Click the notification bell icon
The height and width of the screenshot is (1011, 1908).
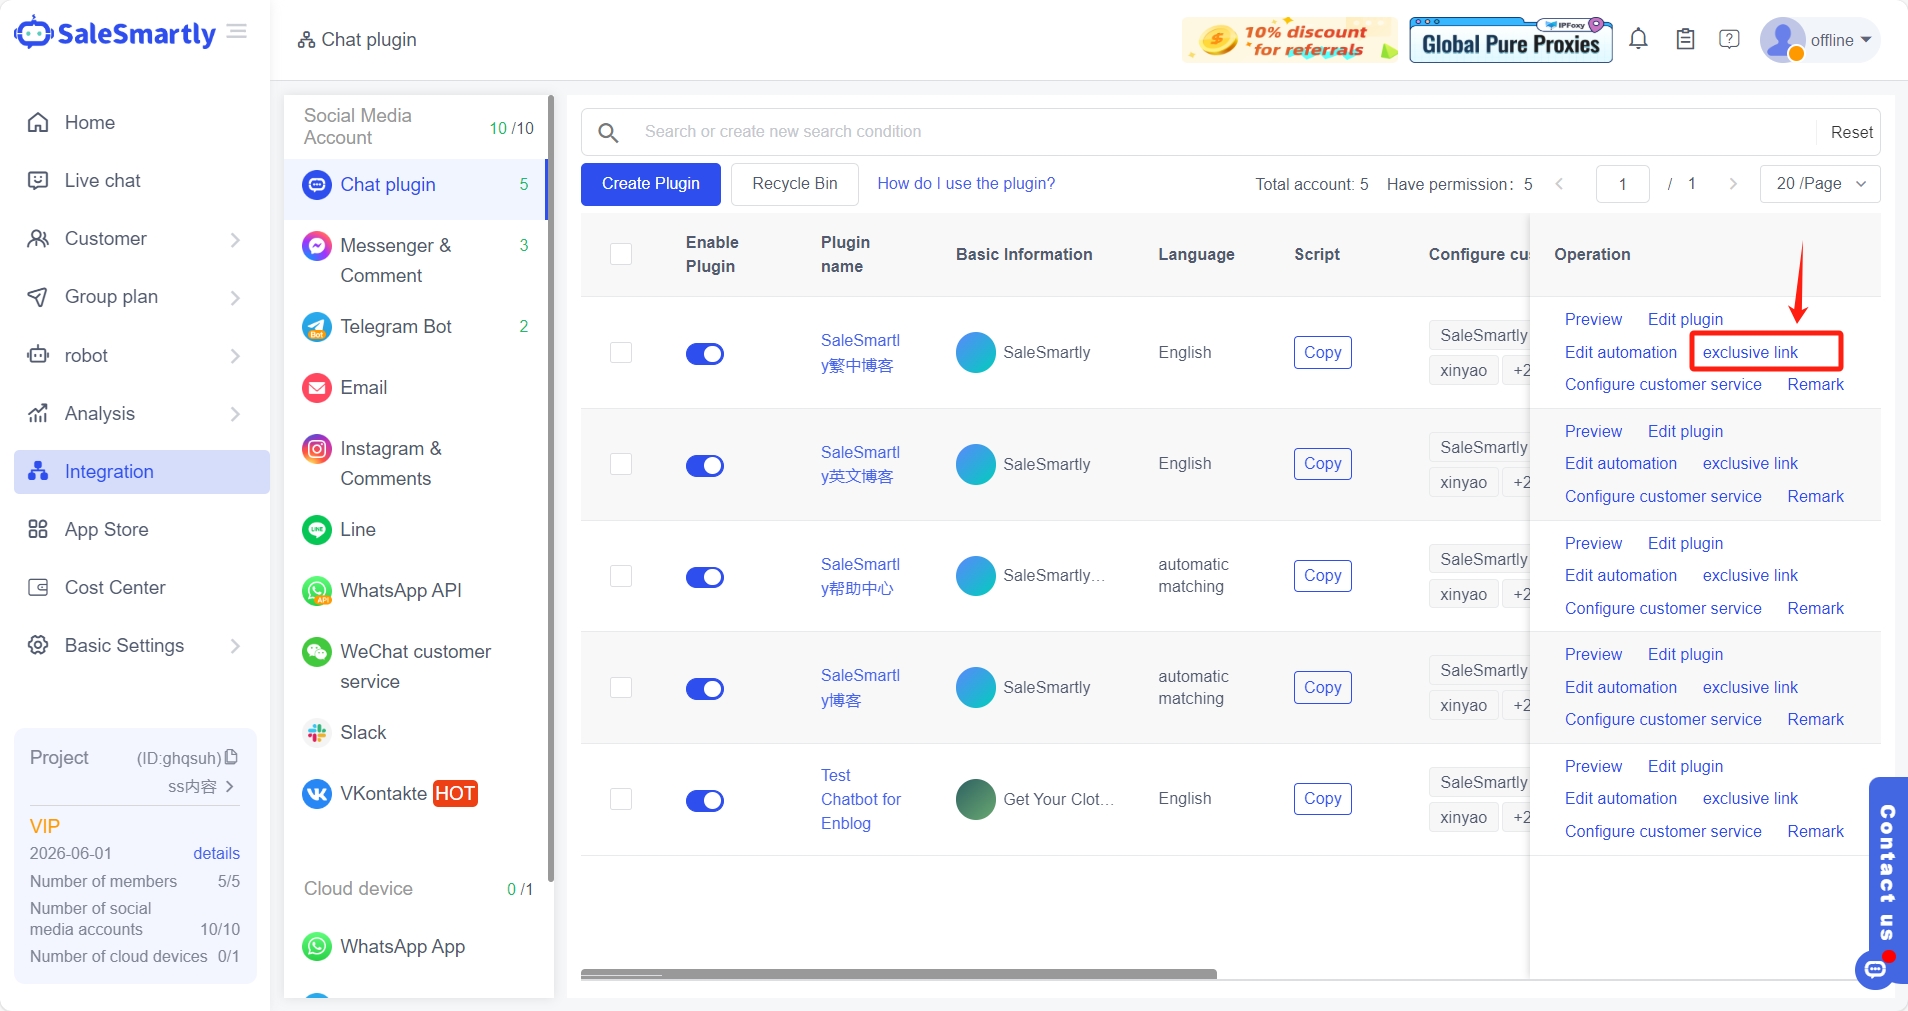pos(1638,40)
